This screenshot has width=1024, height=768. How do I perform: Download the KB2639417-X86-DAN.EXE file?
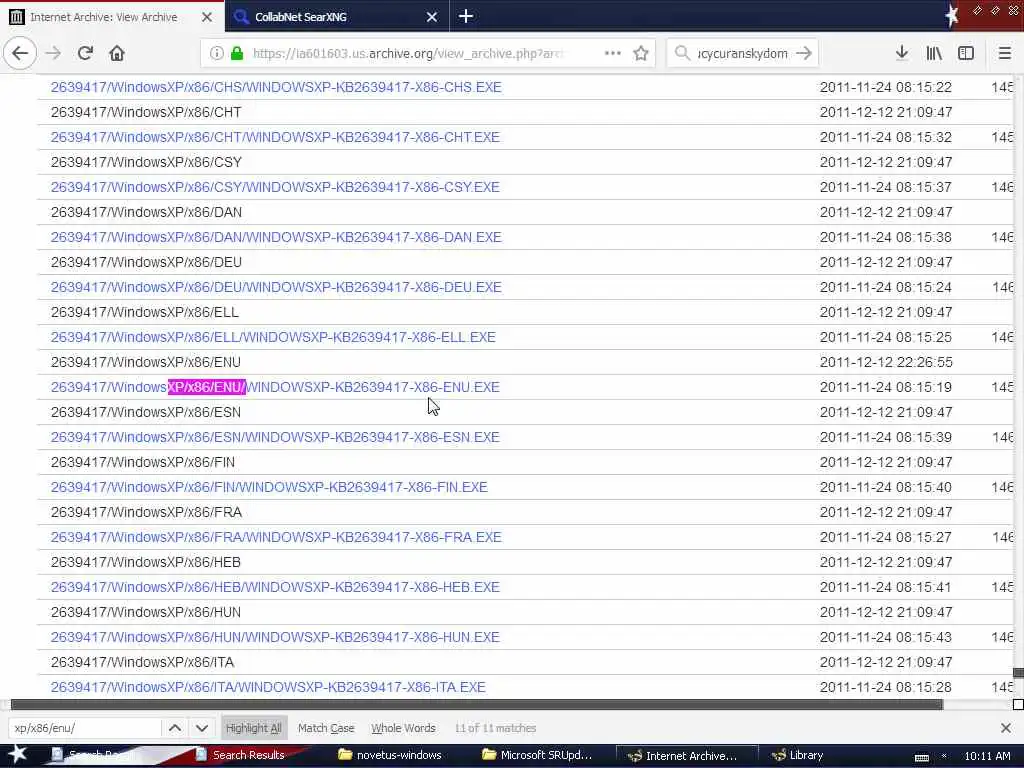point(276,237)
